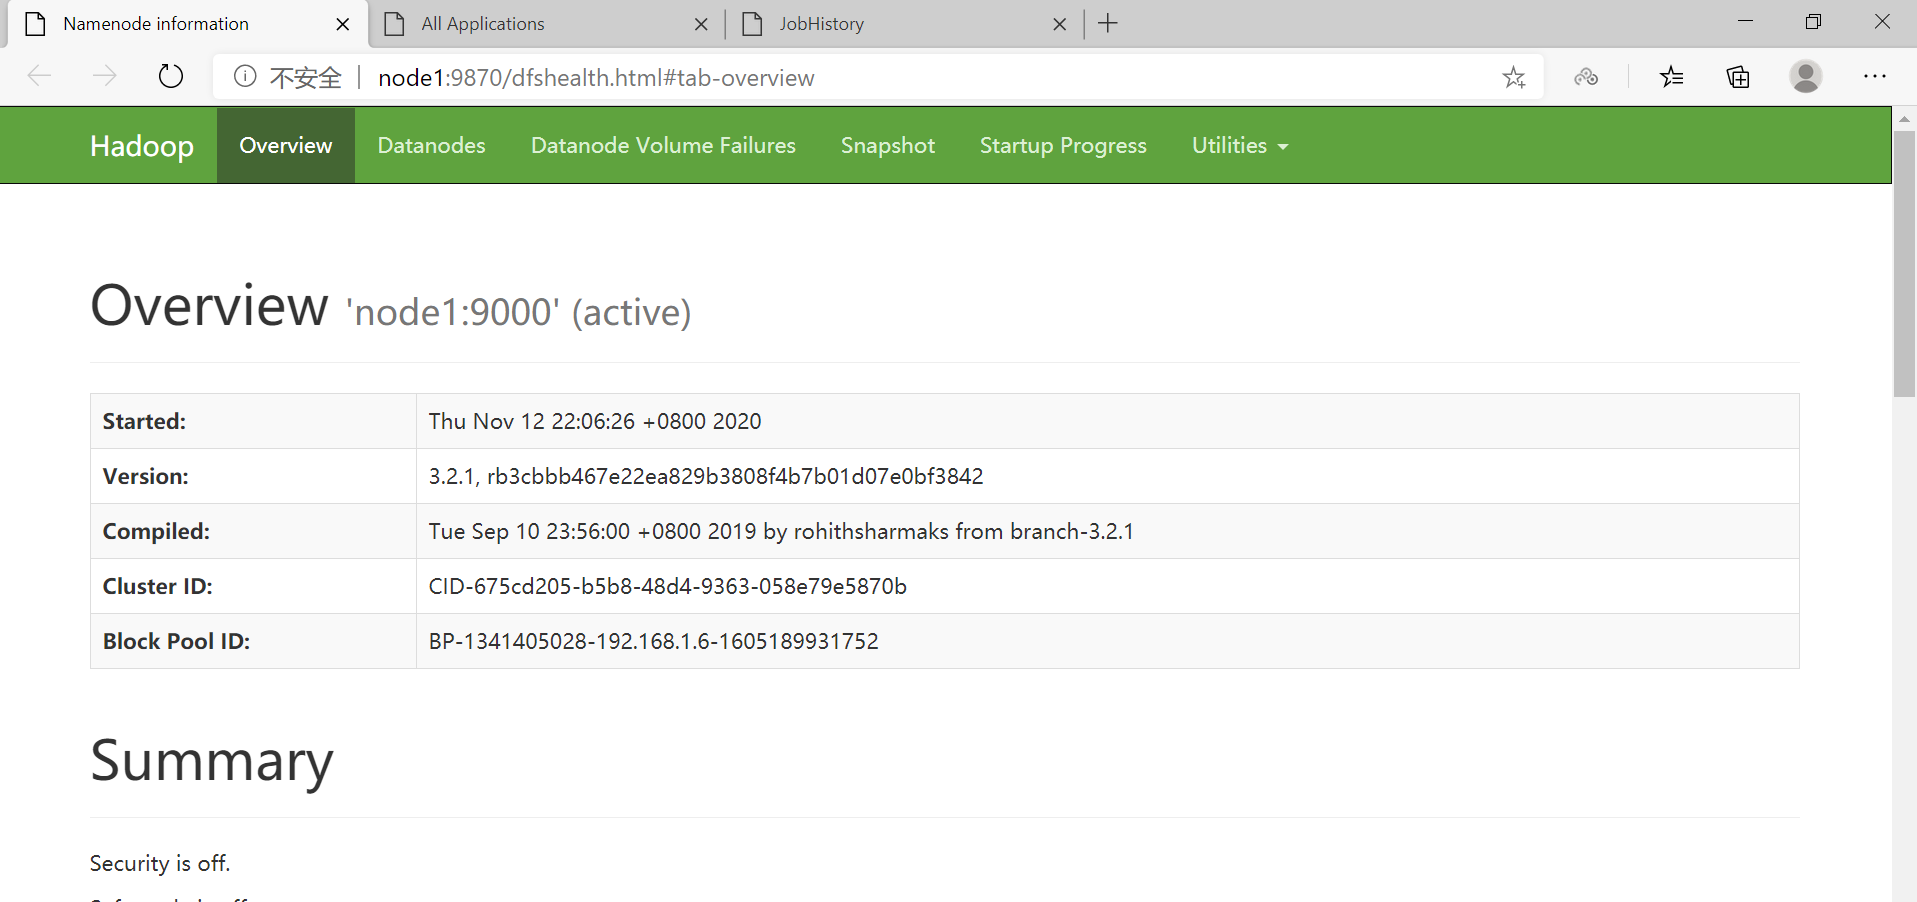Open the Startup Progress page

[1063, 146]
